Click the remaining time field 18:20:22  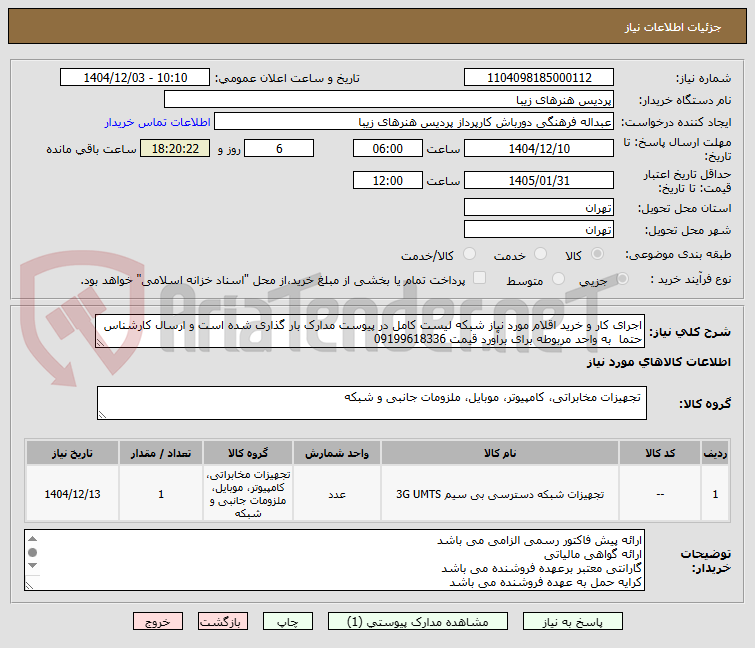point(175,149)
